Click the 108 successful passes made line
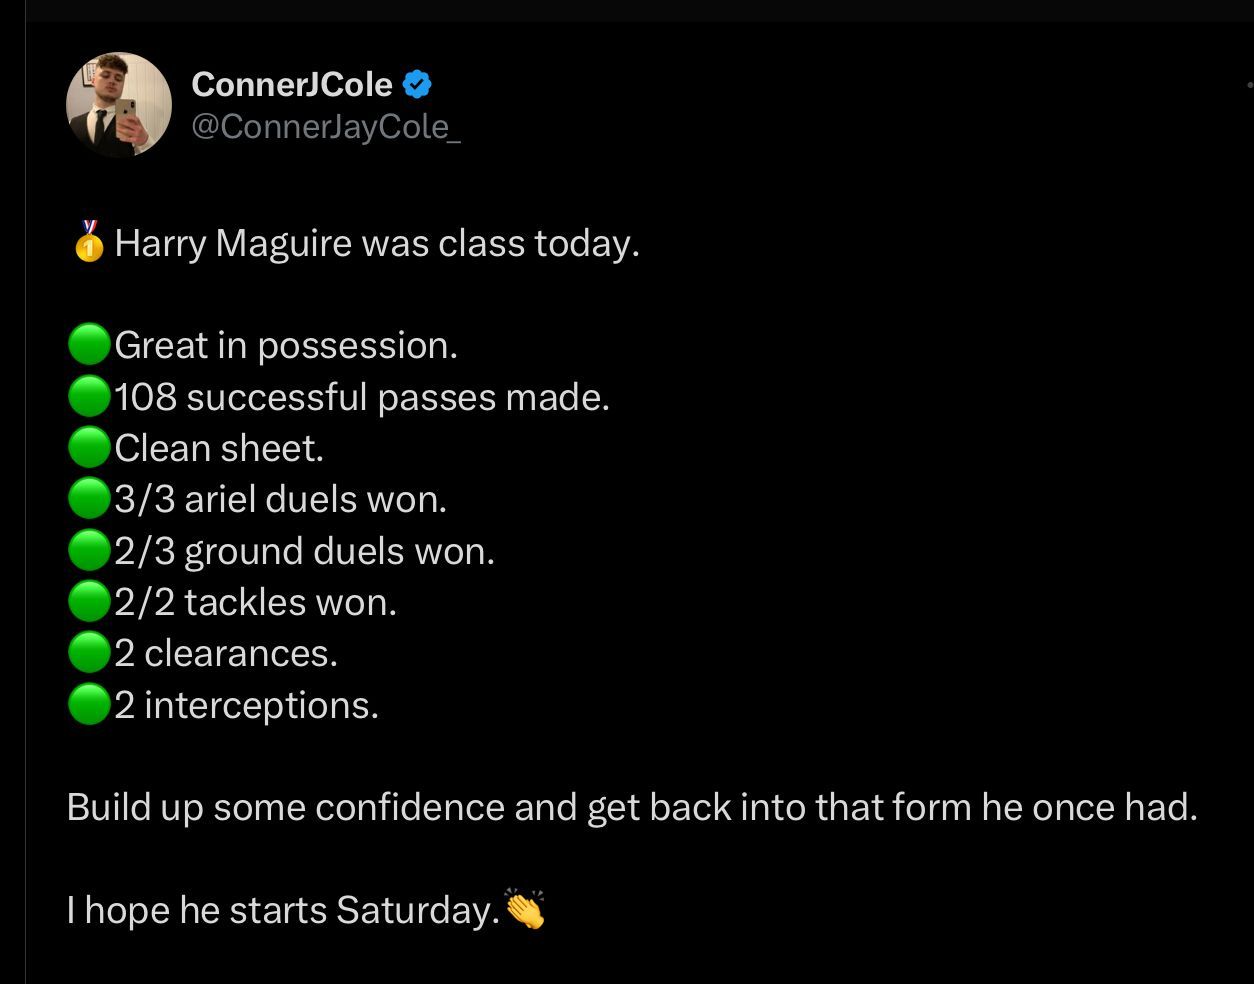This screenshot has height=984, width=1254. coord(362,397)
